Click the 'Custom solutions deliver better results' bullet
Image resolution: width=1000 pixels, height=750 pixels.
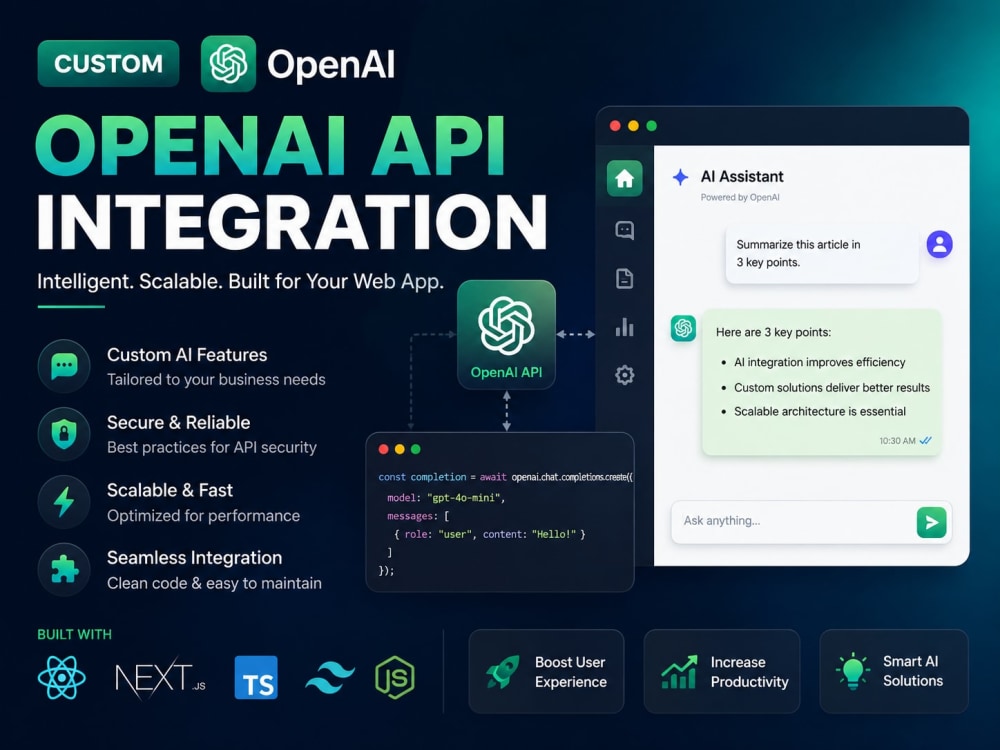pyautogui.click(x=832, y=388)
